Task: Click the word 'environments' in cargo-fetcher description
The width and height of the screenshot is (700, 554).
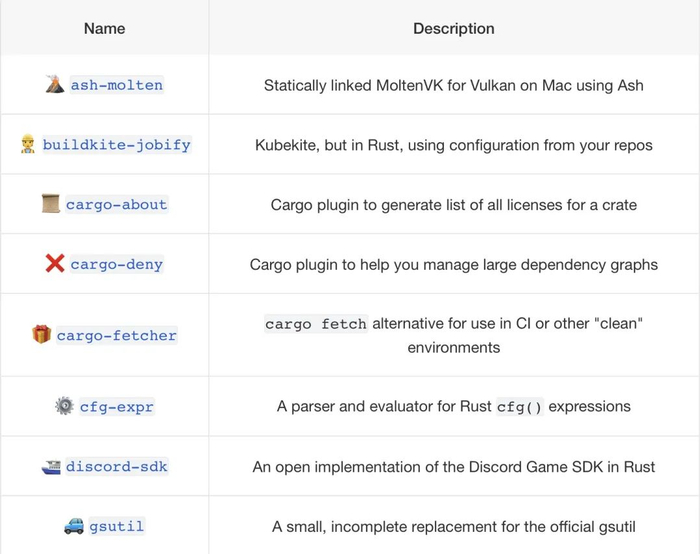Action: 454,347
